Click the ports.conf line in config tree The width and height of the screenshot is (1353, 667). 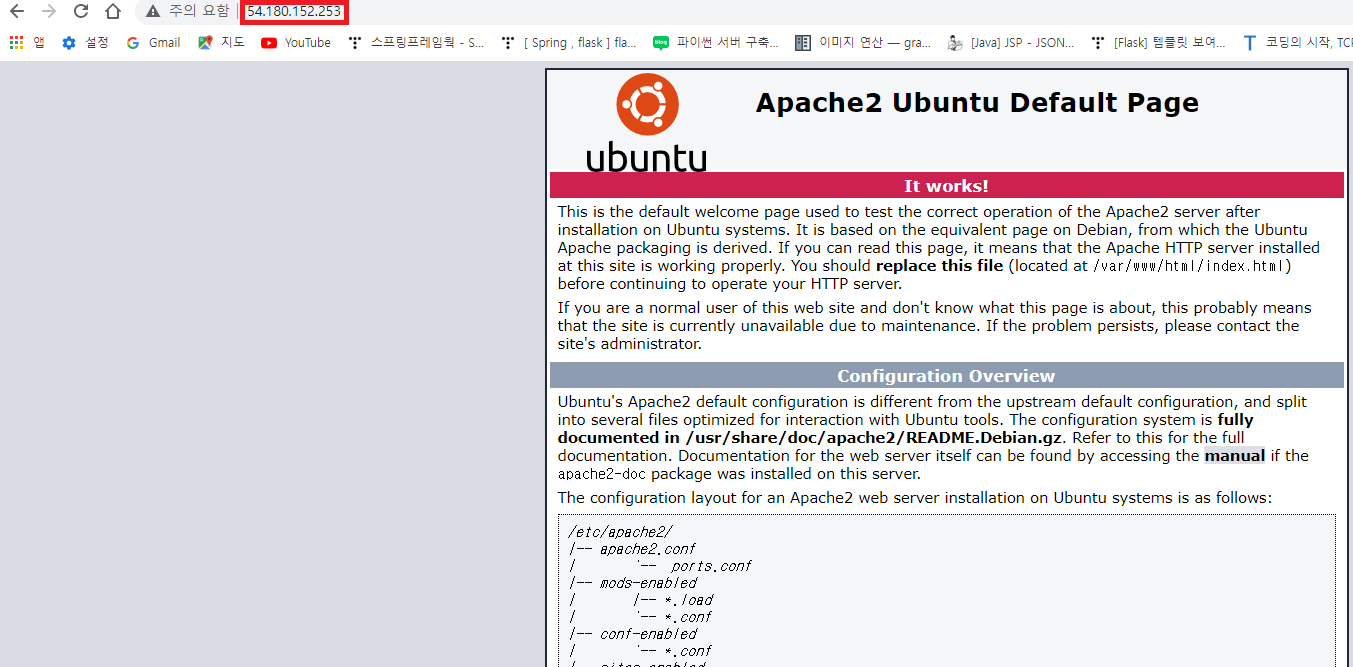(710, 566)
